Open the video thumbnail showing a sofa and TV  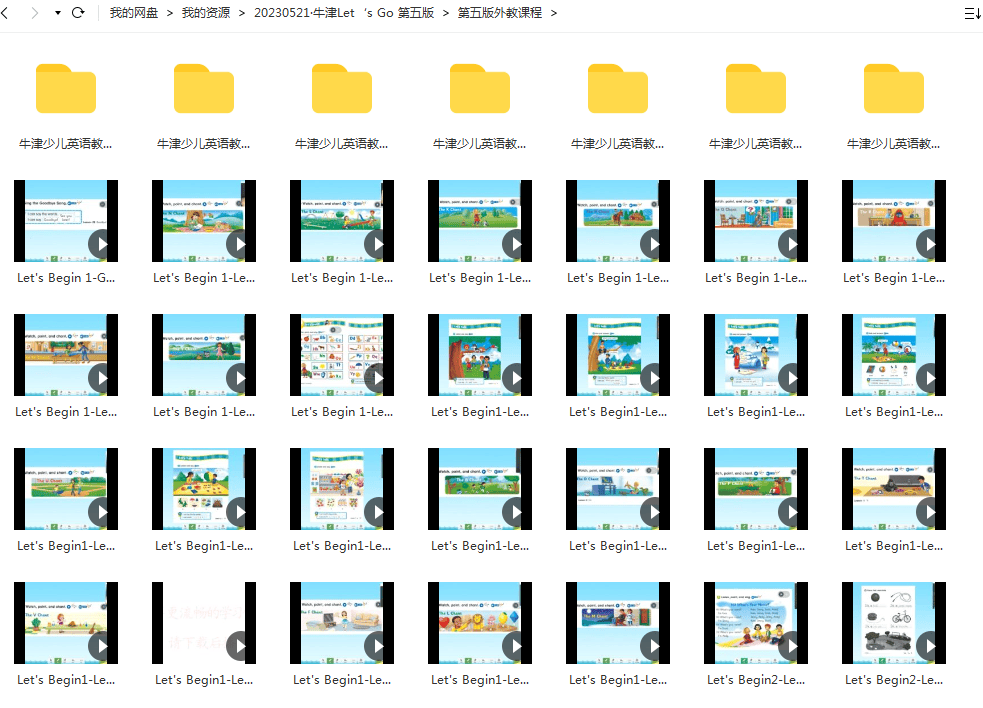(342, 623)
